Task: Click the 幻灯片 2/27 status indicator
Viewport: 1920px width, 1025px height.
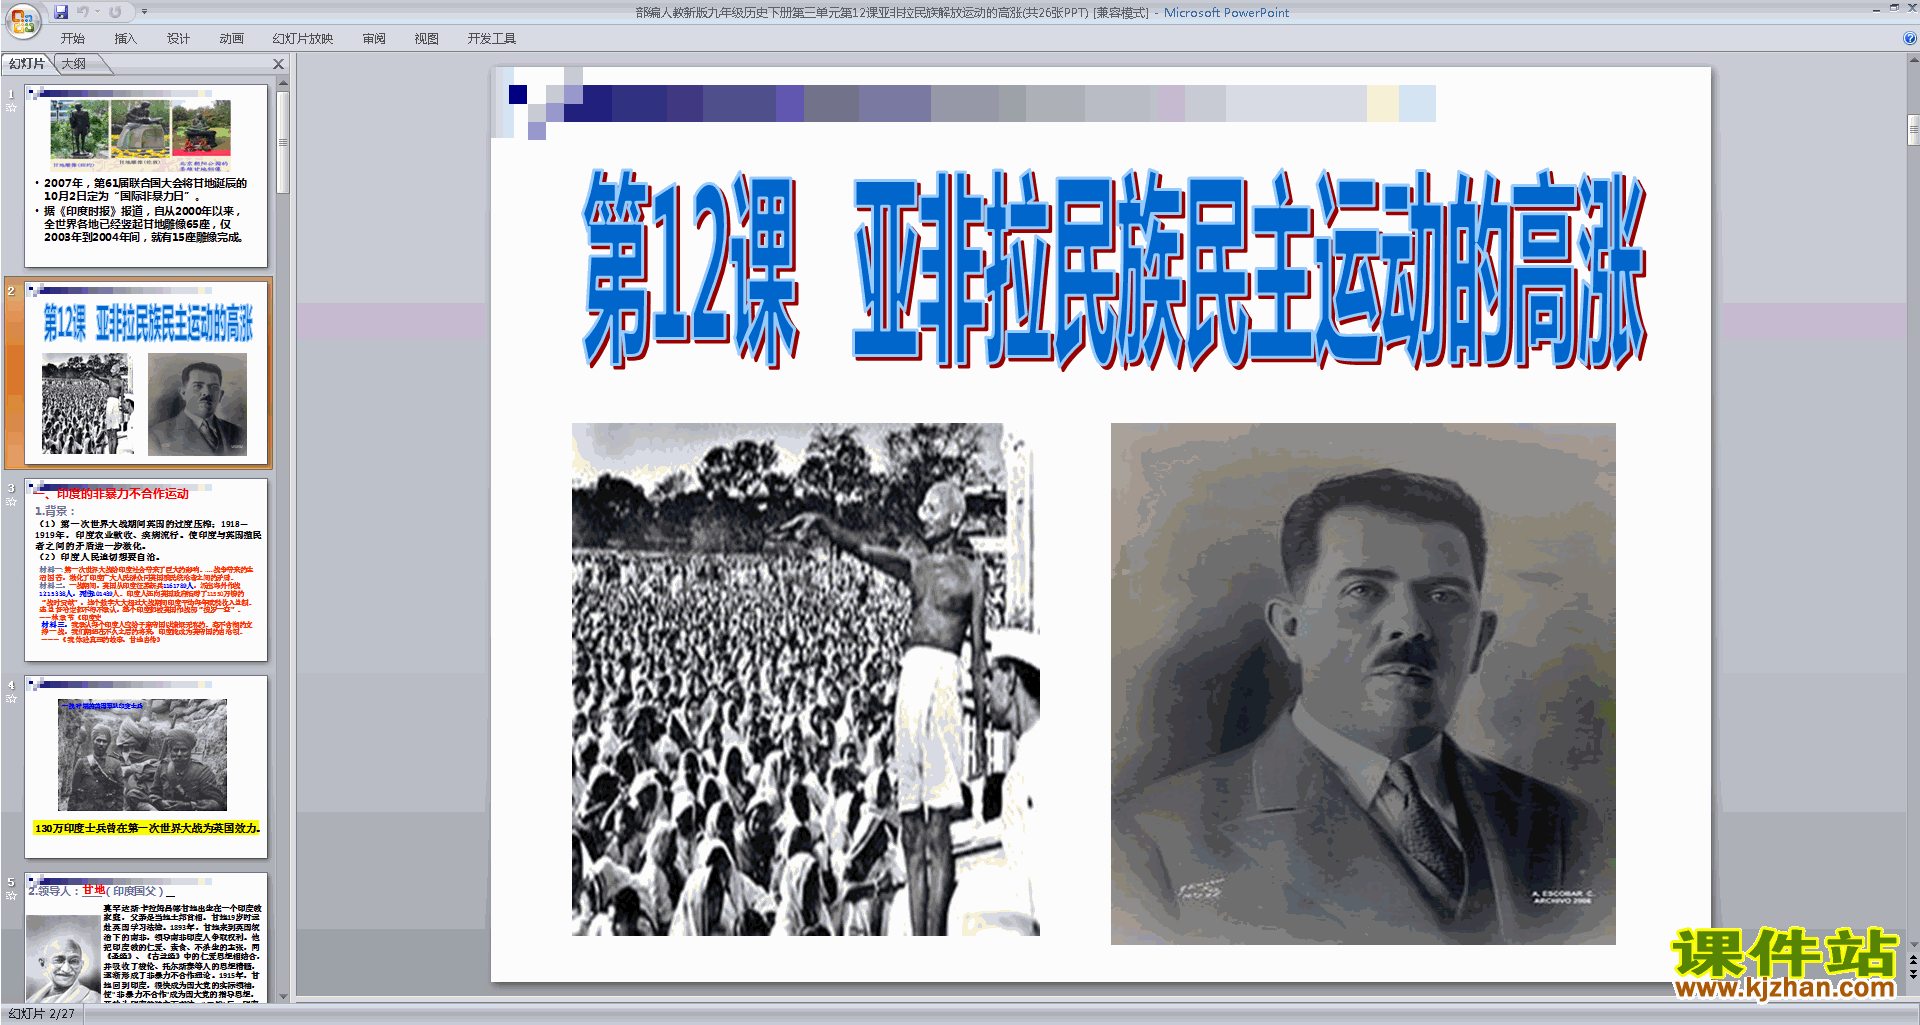Action: (x=41, y=1014)
